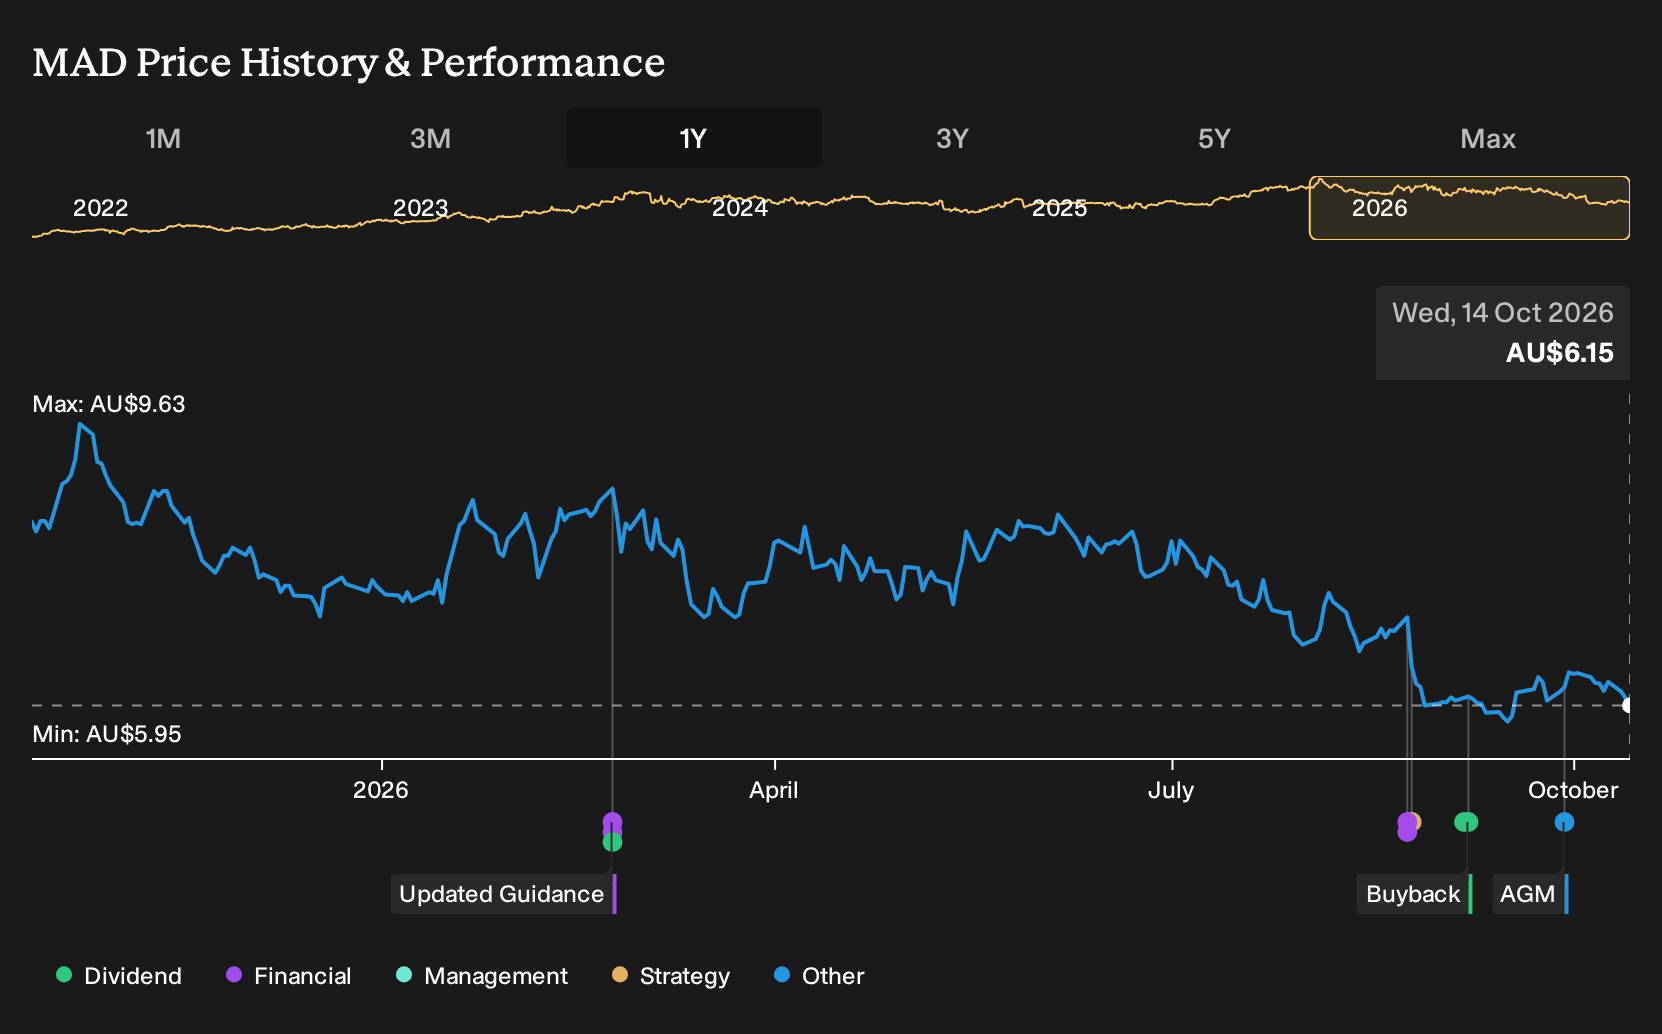
Task: Click the AU$6.15 tooltip price
Action: click(x=1560, y=353)
